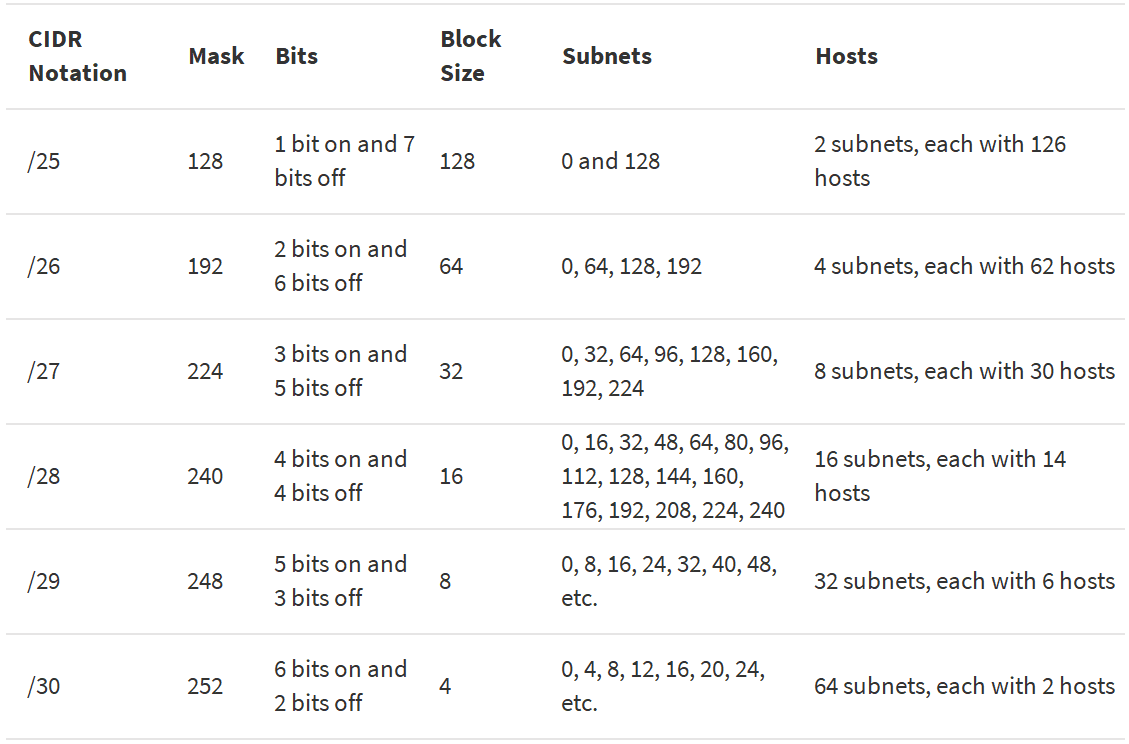Select the "0, 64, 128, 192" subnets cell
Image resolution: width=1129 pixels, height=744 pixels.
click(631, 266)
